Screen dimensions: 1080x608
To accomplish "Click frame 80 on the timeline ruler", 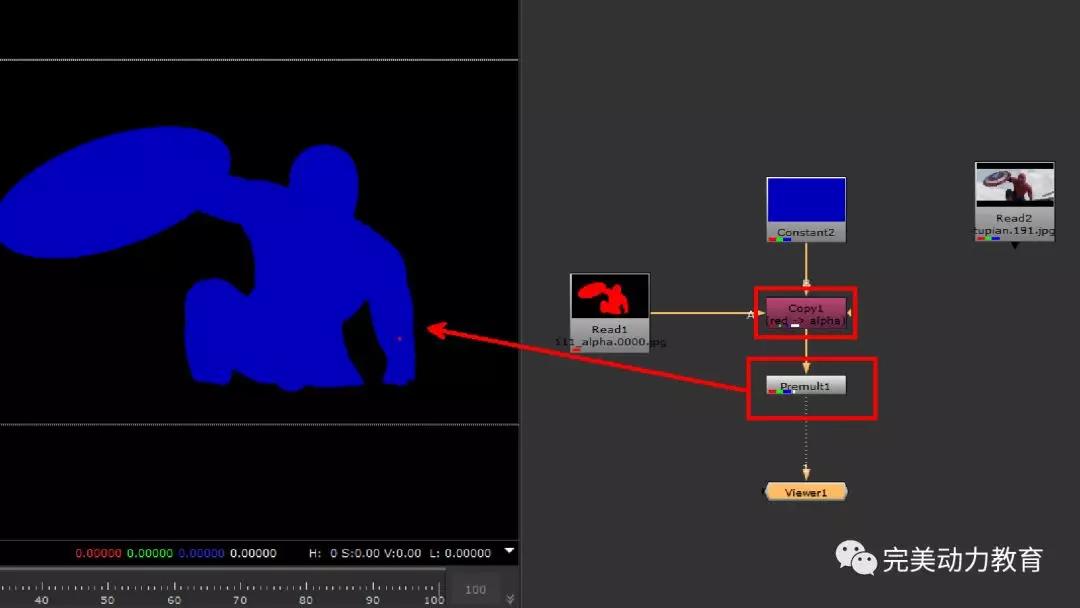I will pyautogui.click(x=306, y=600).
